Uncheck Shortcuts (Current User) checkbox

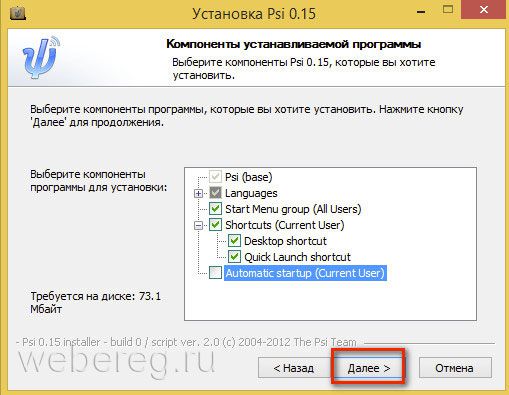(215, 225)
